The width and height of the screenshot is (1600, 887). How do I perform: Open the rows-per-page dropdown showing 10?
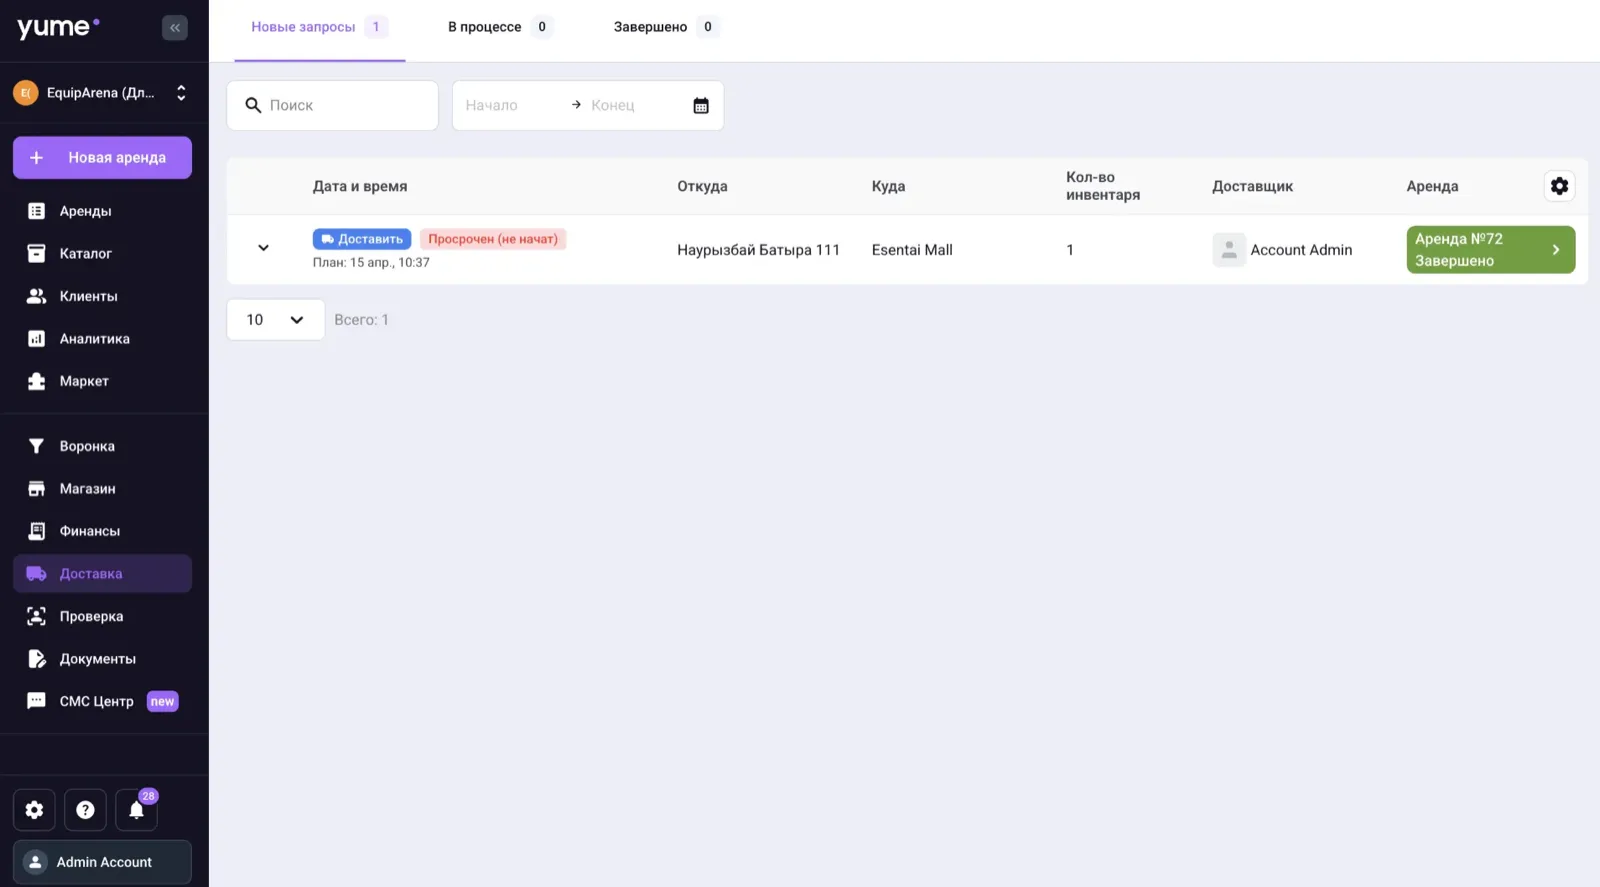pos(275,320)
